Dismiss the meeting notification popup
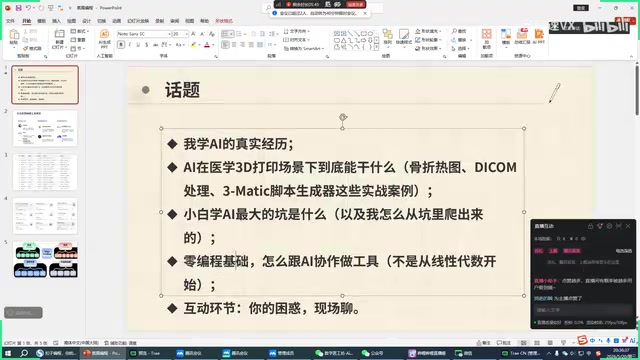640x360 pixels. [365, 13]
